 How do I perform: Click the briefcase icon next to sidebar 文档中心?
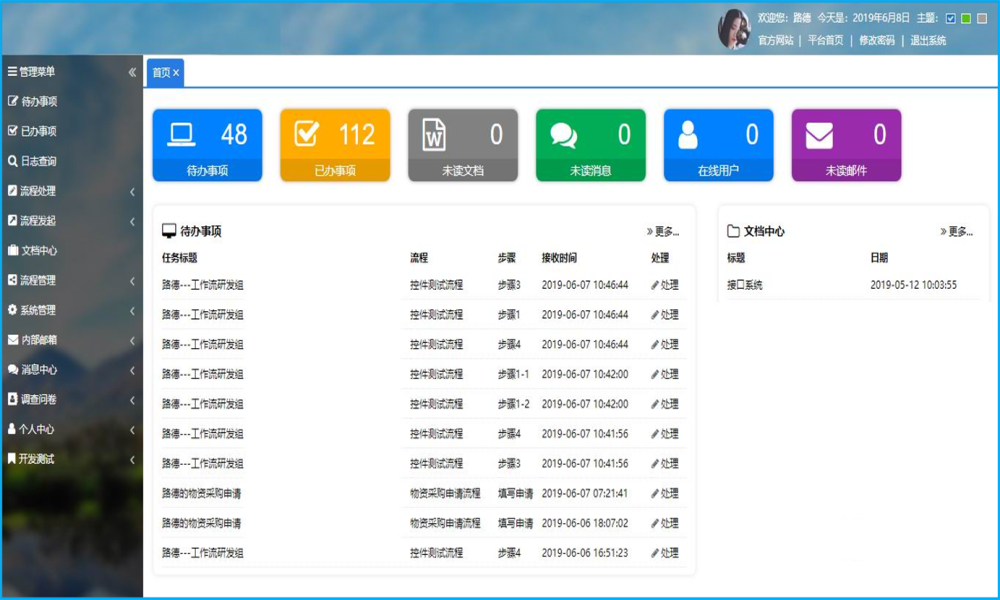(x=13, y=250)
